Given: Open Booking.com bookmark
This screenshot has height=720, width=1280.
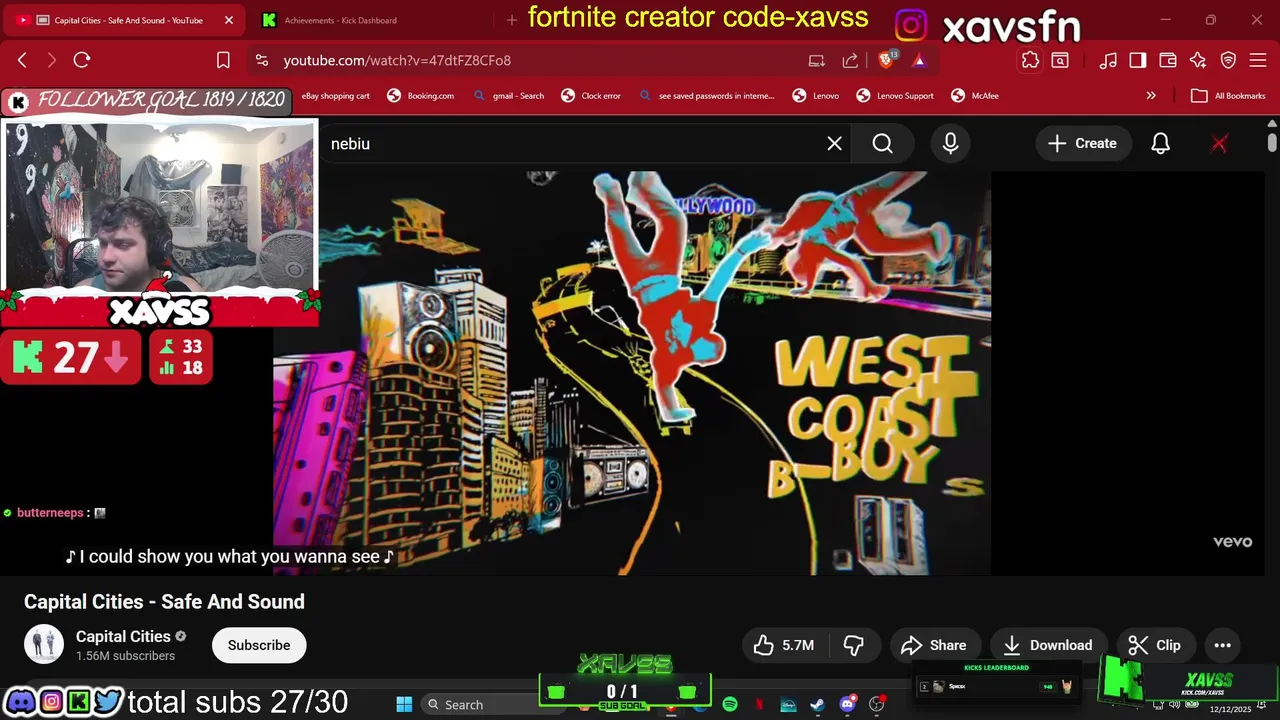Looking at the screenshot, I should click(x=421, y=96).
